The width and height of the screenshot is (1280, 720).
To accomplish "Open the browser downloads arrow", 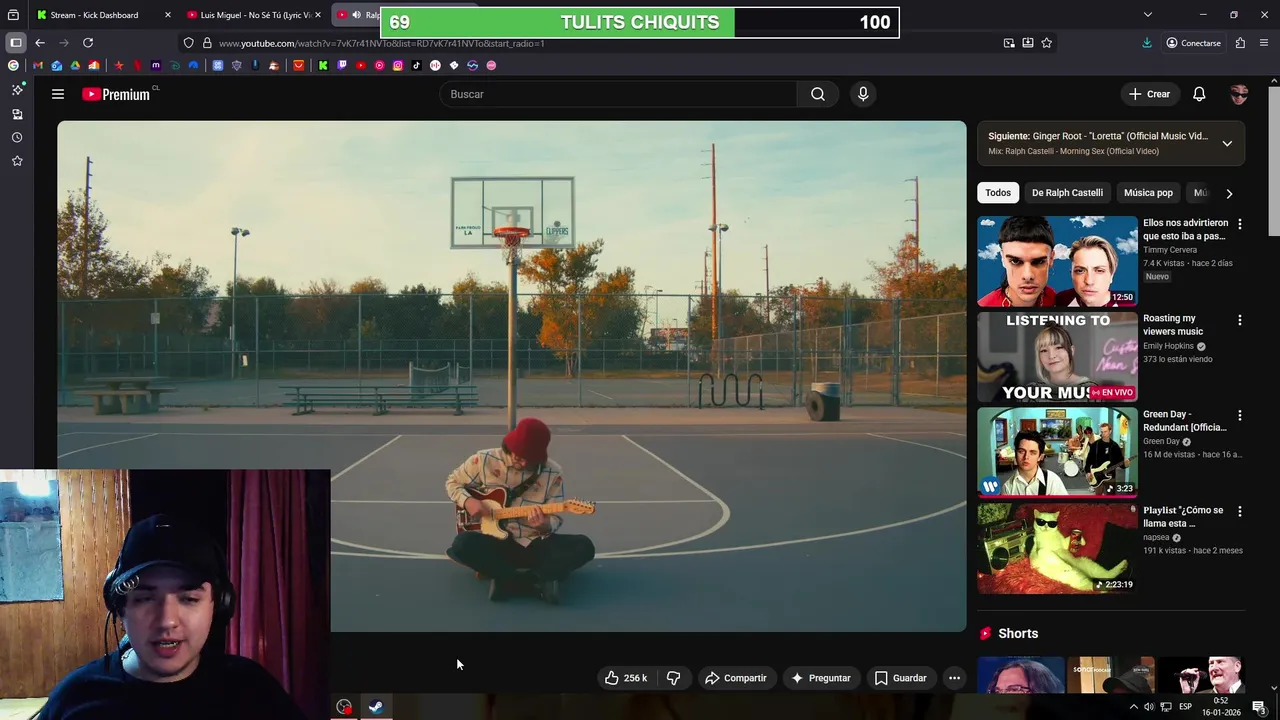I will tap(1147, 43).
